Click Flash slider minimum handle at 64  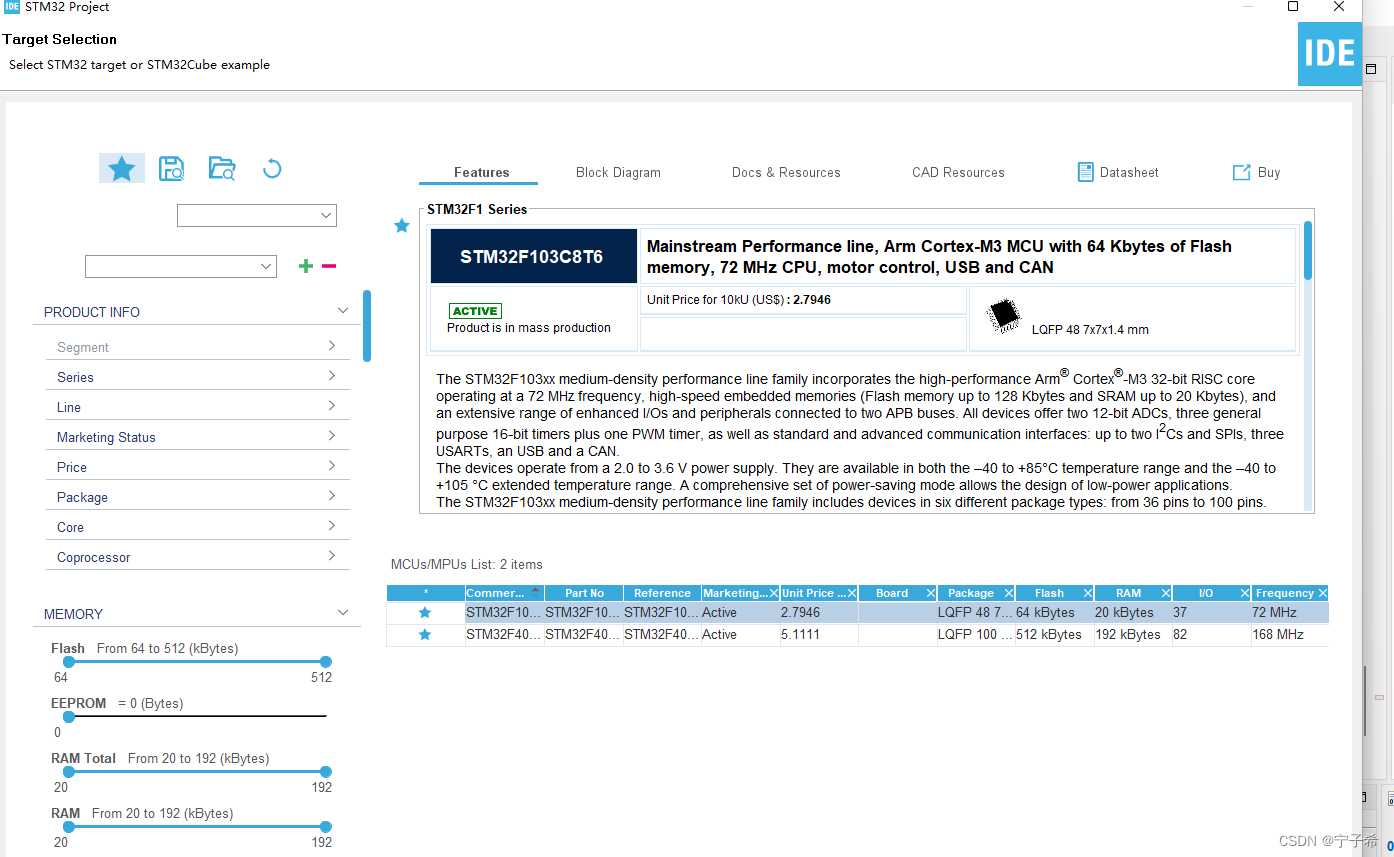pos(68,662)
